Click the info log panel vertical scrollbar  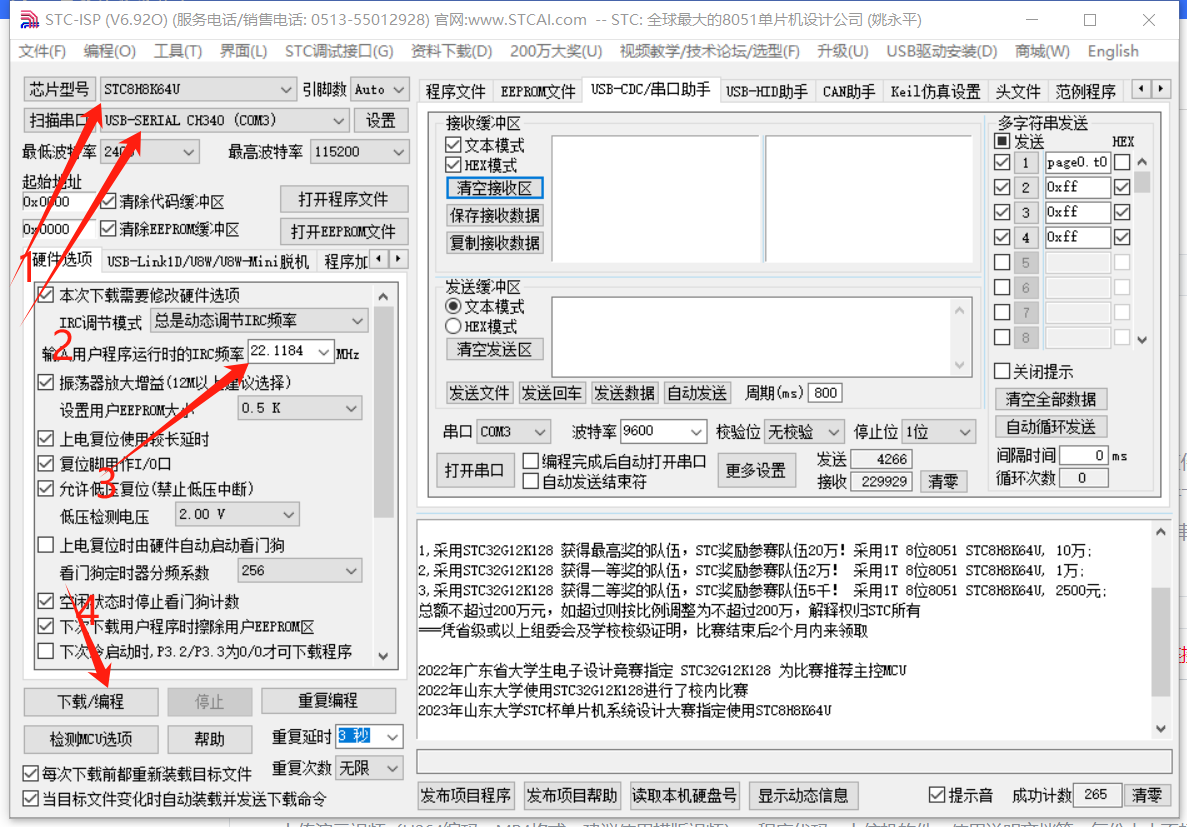1161,630
